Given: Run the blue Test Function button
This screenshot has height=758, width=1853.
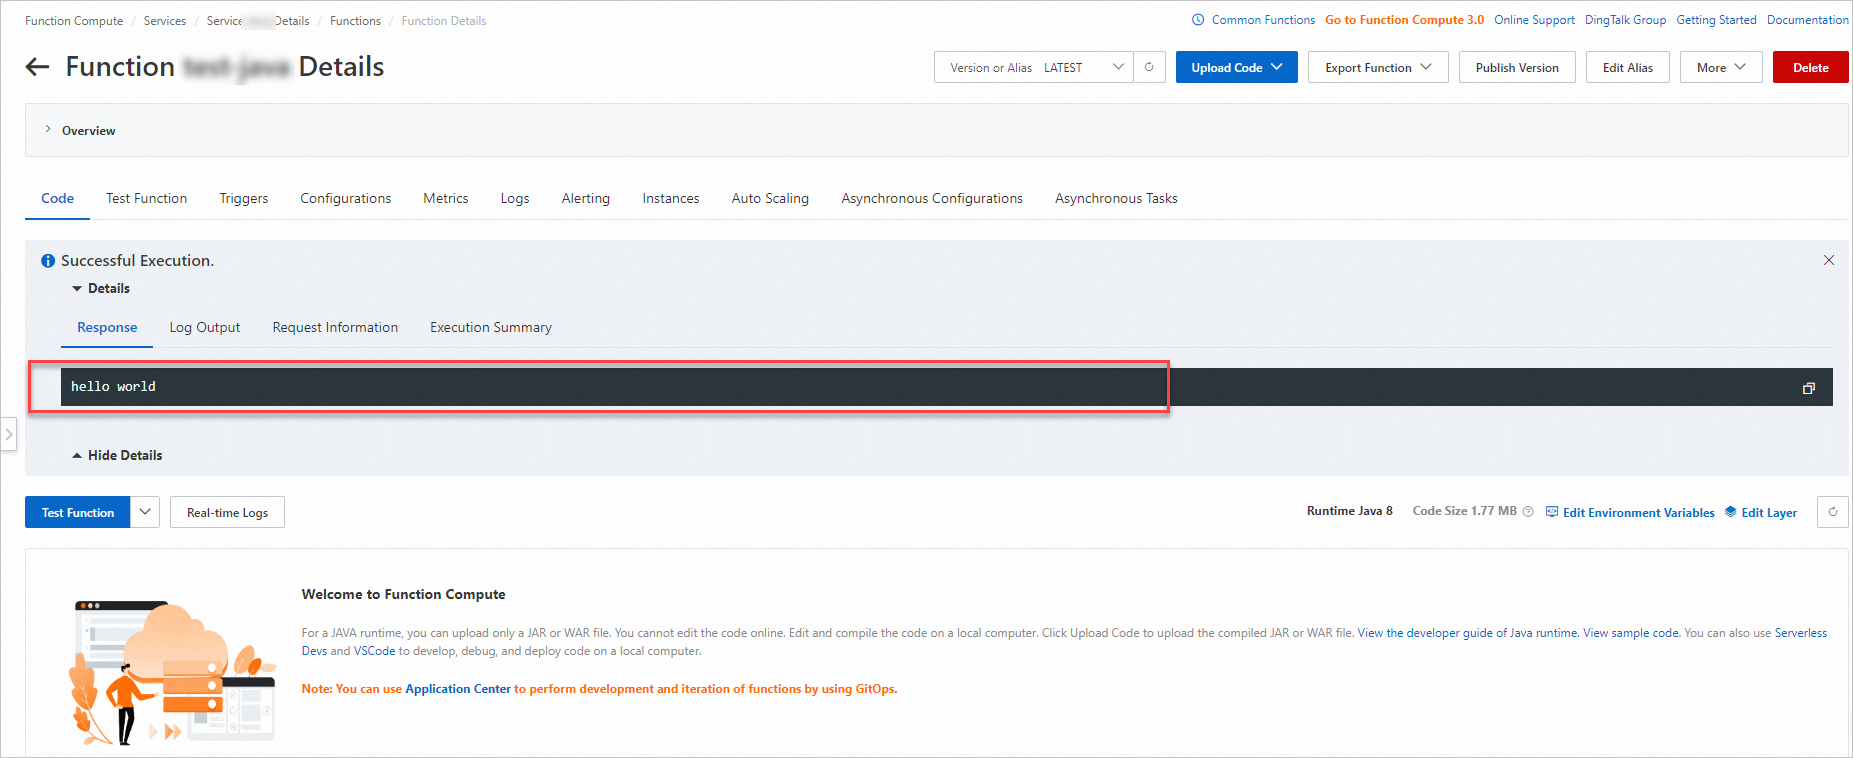Looking at the screenshot, I should (78, 512).
